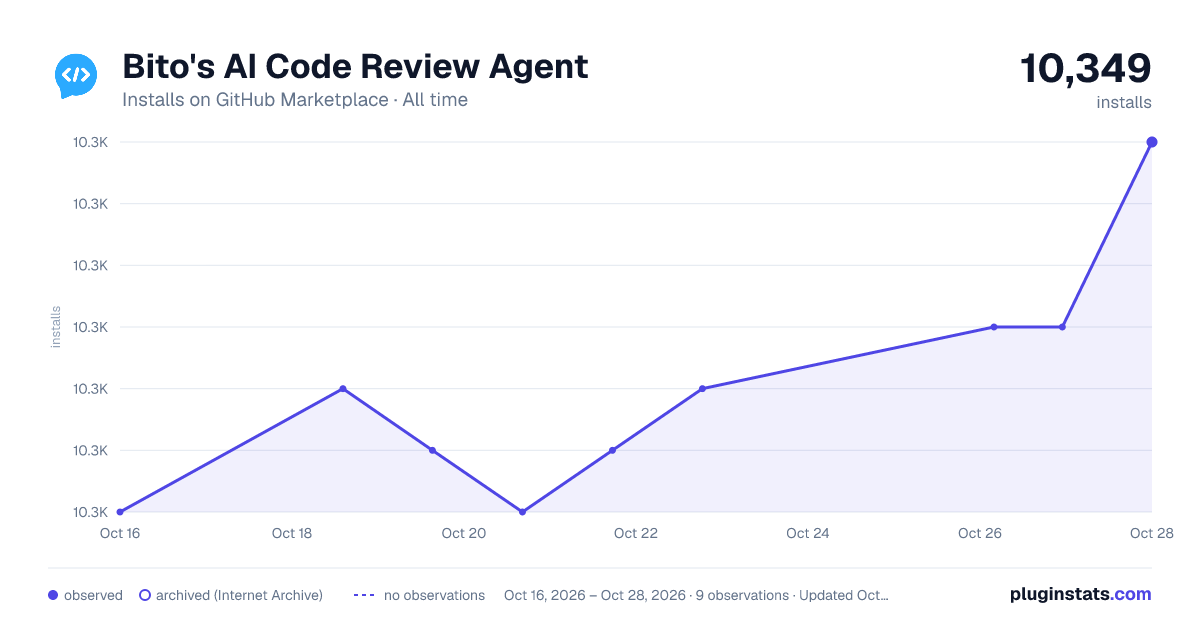Click the "Oct 26" axis label

click(x=980, y=533)
